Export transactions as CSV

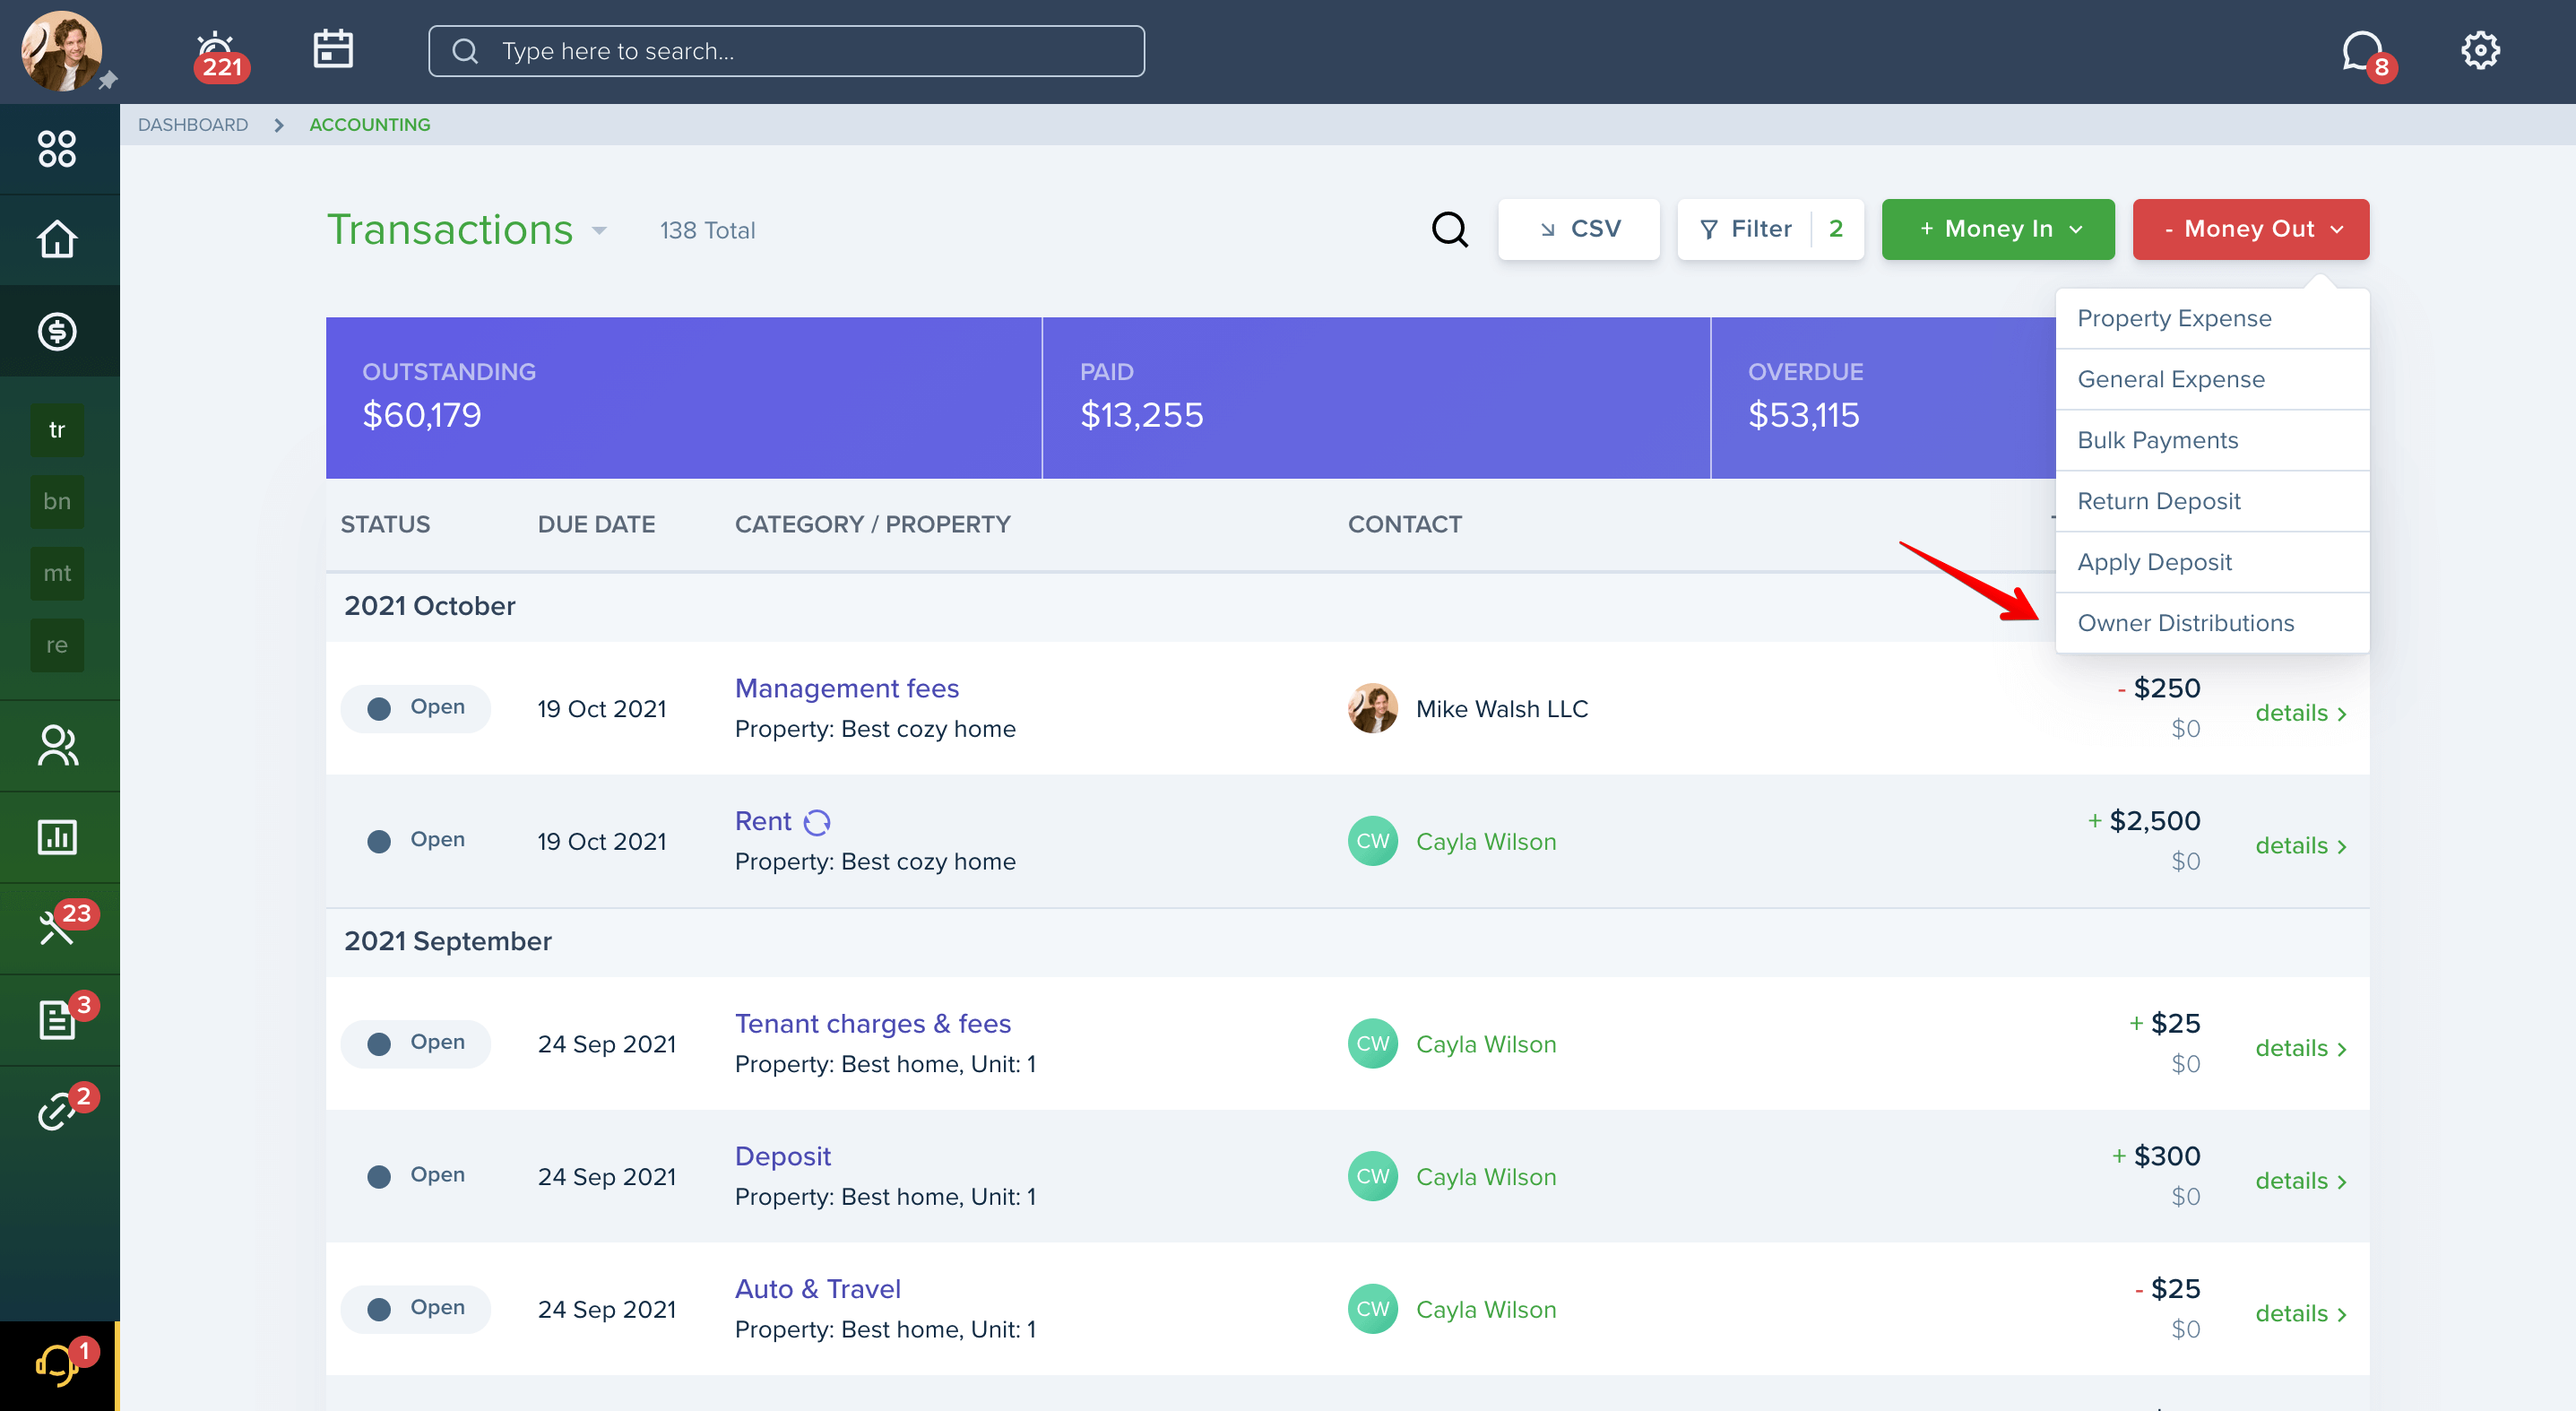pyautogui.click(x=1578, y=229)
